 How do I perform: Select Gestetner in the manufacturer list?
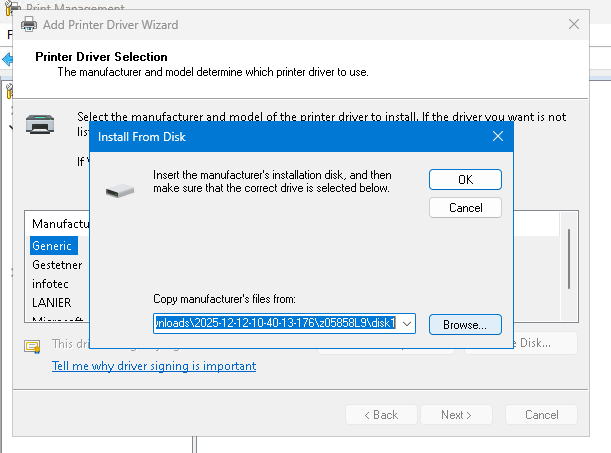[x=57, y=265]
